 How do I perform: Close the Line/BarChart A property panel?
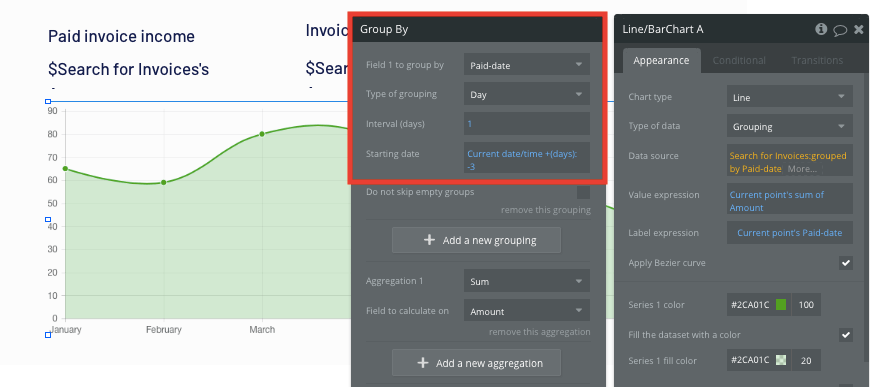(859, 29)
